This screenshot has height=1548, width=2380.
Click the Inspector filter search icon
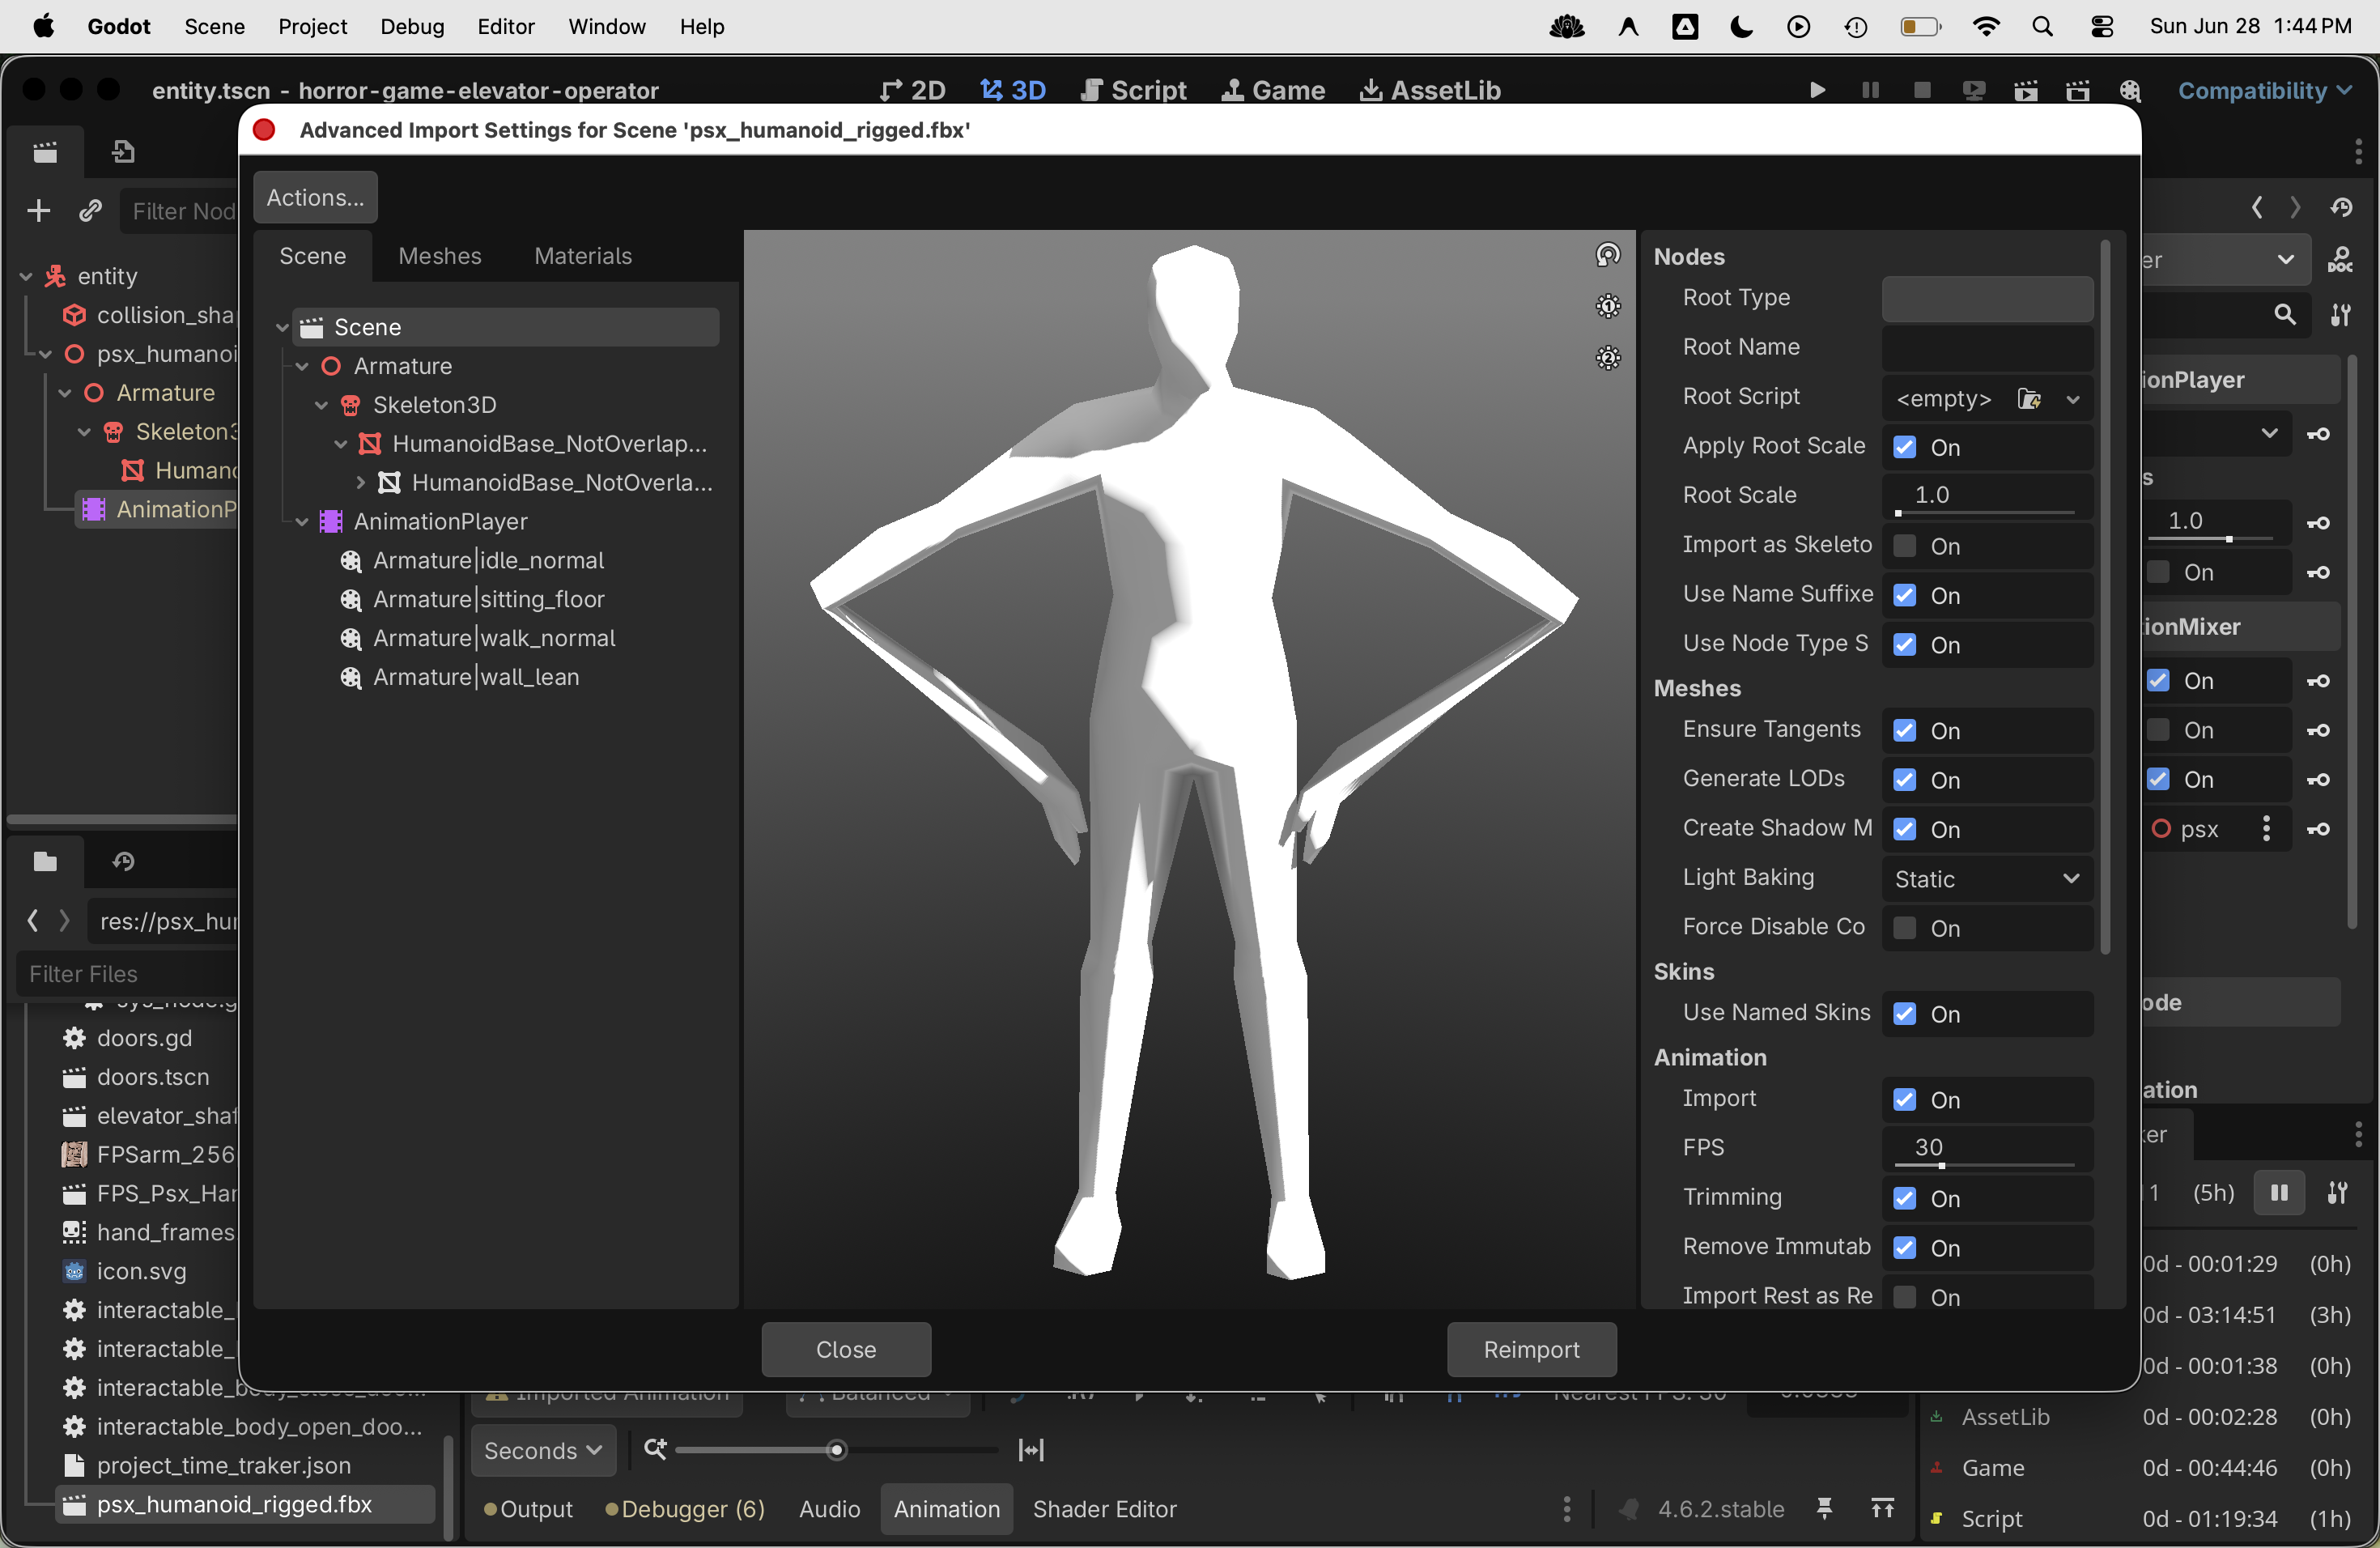coord(2284,315)
